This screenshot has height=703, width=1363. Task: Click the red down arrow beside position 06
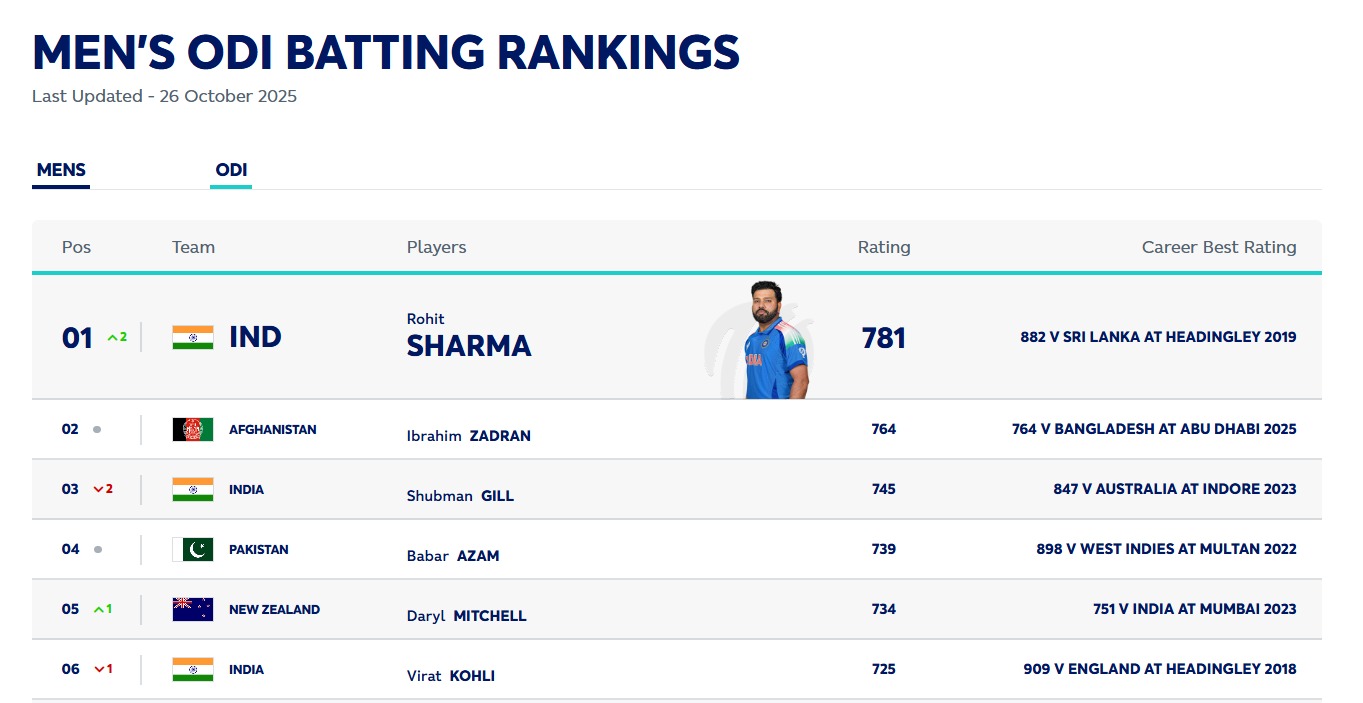98,669
